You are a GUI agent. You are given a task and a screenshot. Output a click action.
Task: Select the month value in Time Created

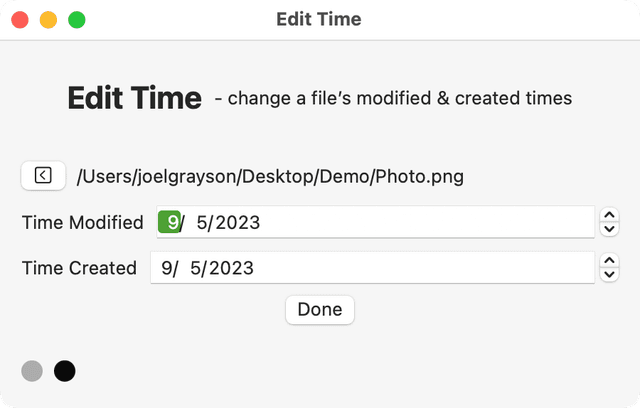[x=165, y=268]
